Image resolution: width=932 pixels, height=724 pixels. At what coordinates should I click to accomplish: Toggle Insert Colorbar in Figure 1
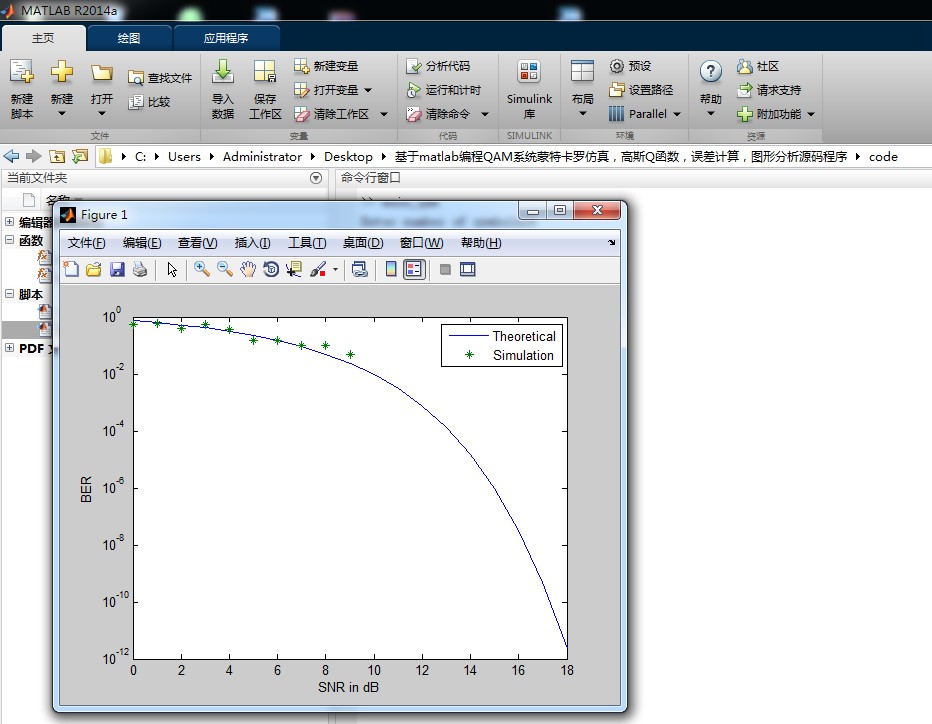391,269
